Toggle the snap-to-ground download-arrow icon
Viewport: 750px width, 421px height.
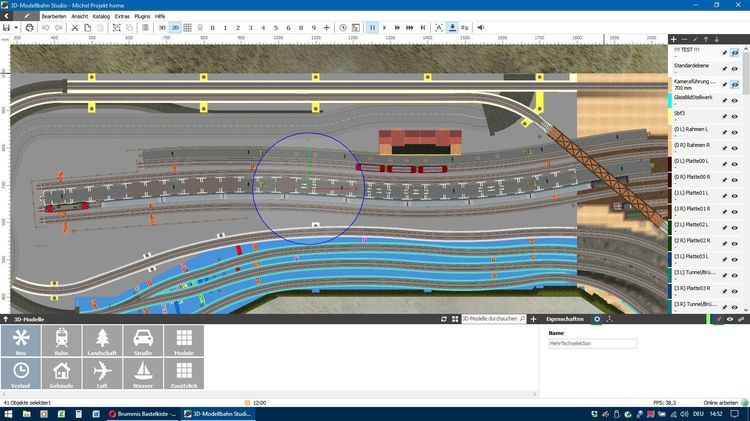click(452, 28)
